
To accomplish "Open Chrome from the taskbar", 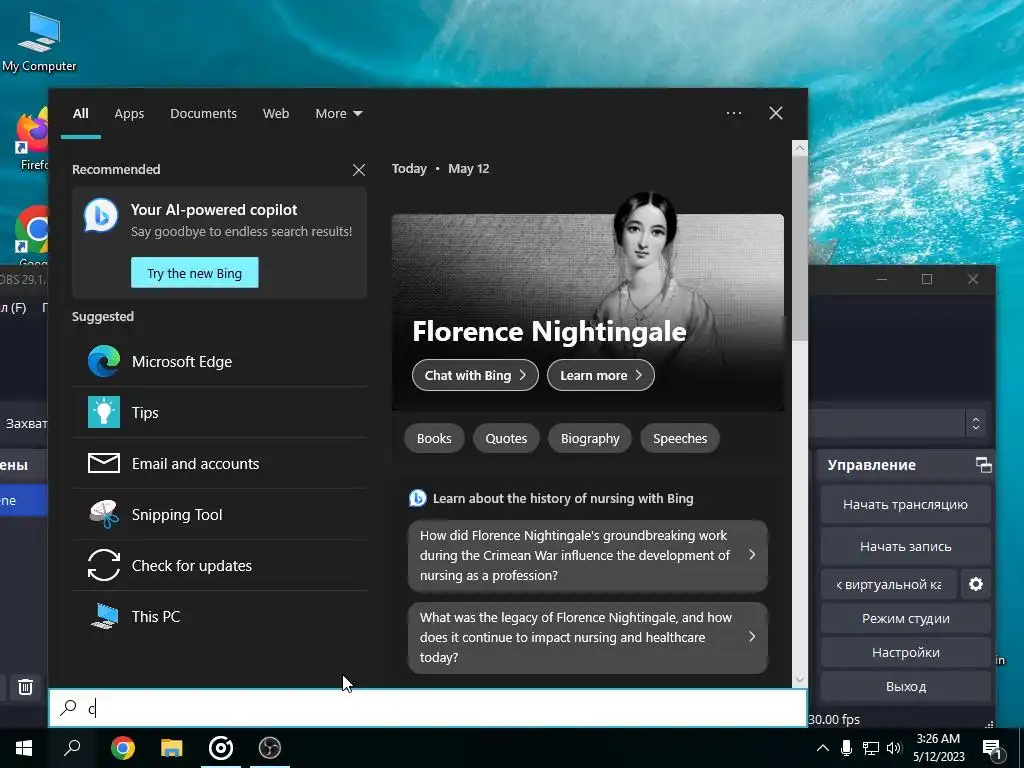I will (x=123, y=748).
